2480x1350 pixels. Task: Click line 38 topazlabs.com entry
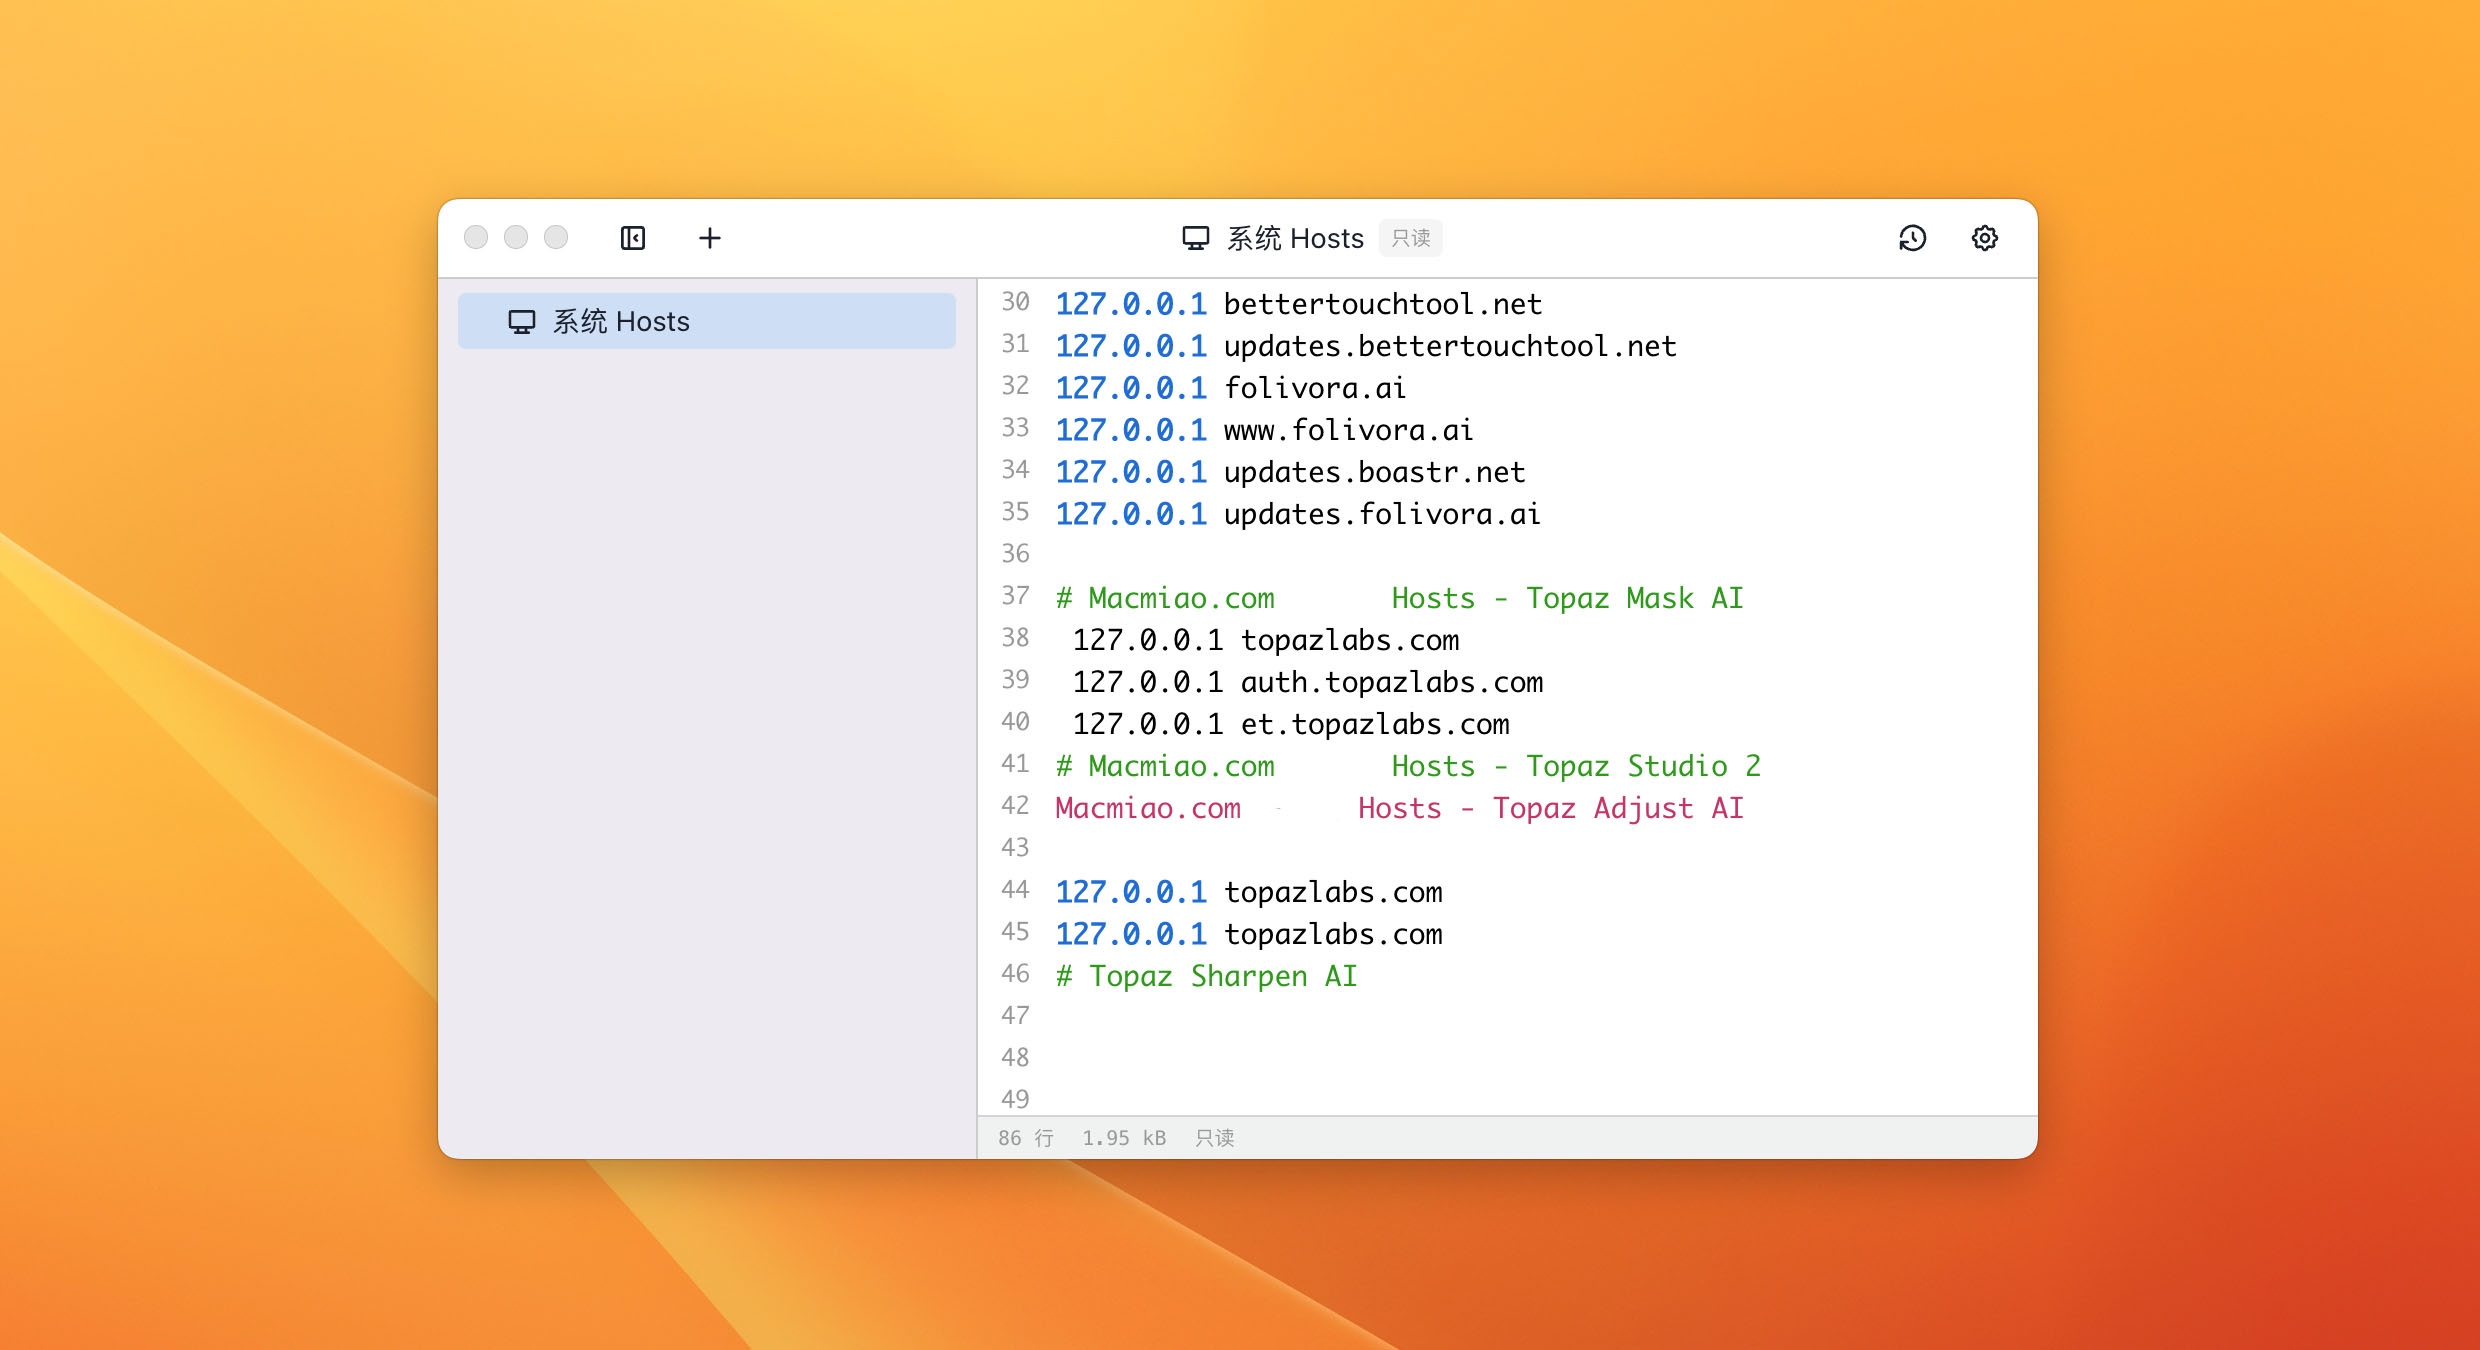coord(1350,640)
